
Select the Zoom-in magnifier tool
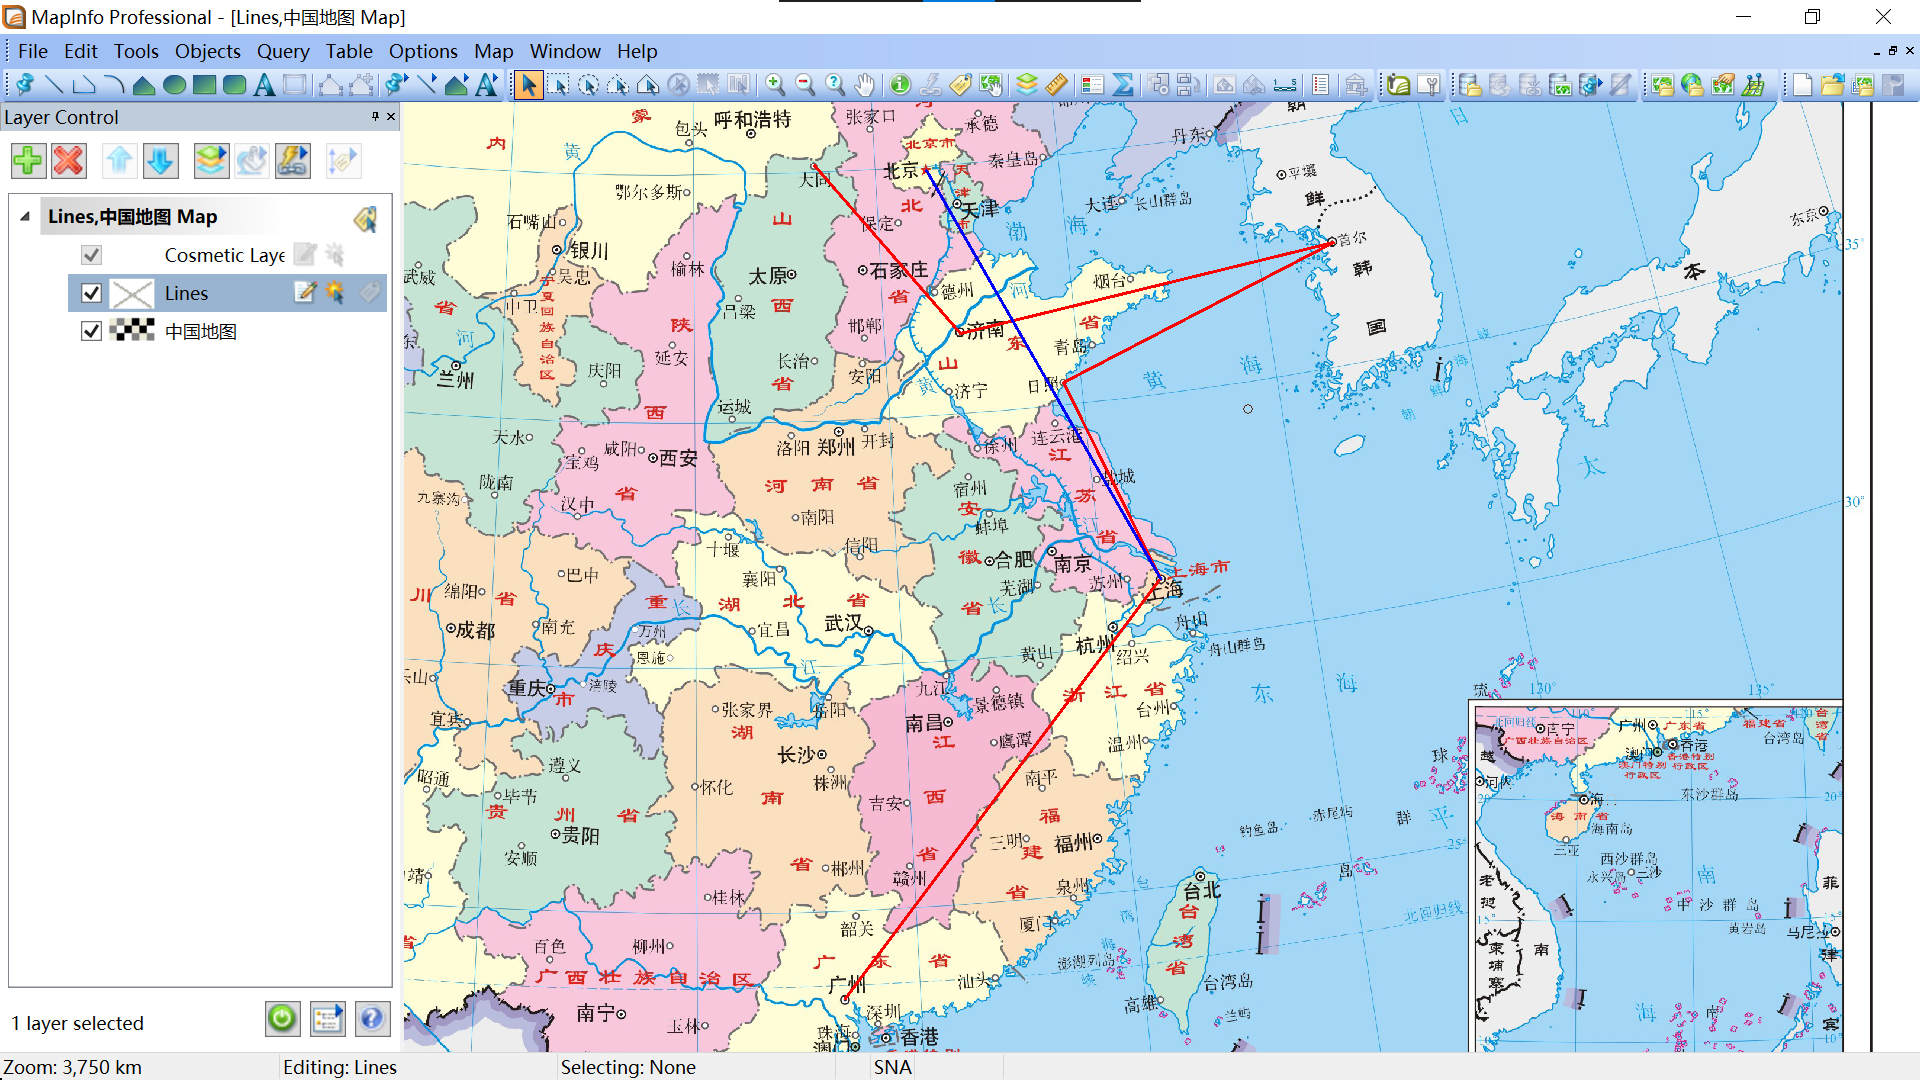774,85
